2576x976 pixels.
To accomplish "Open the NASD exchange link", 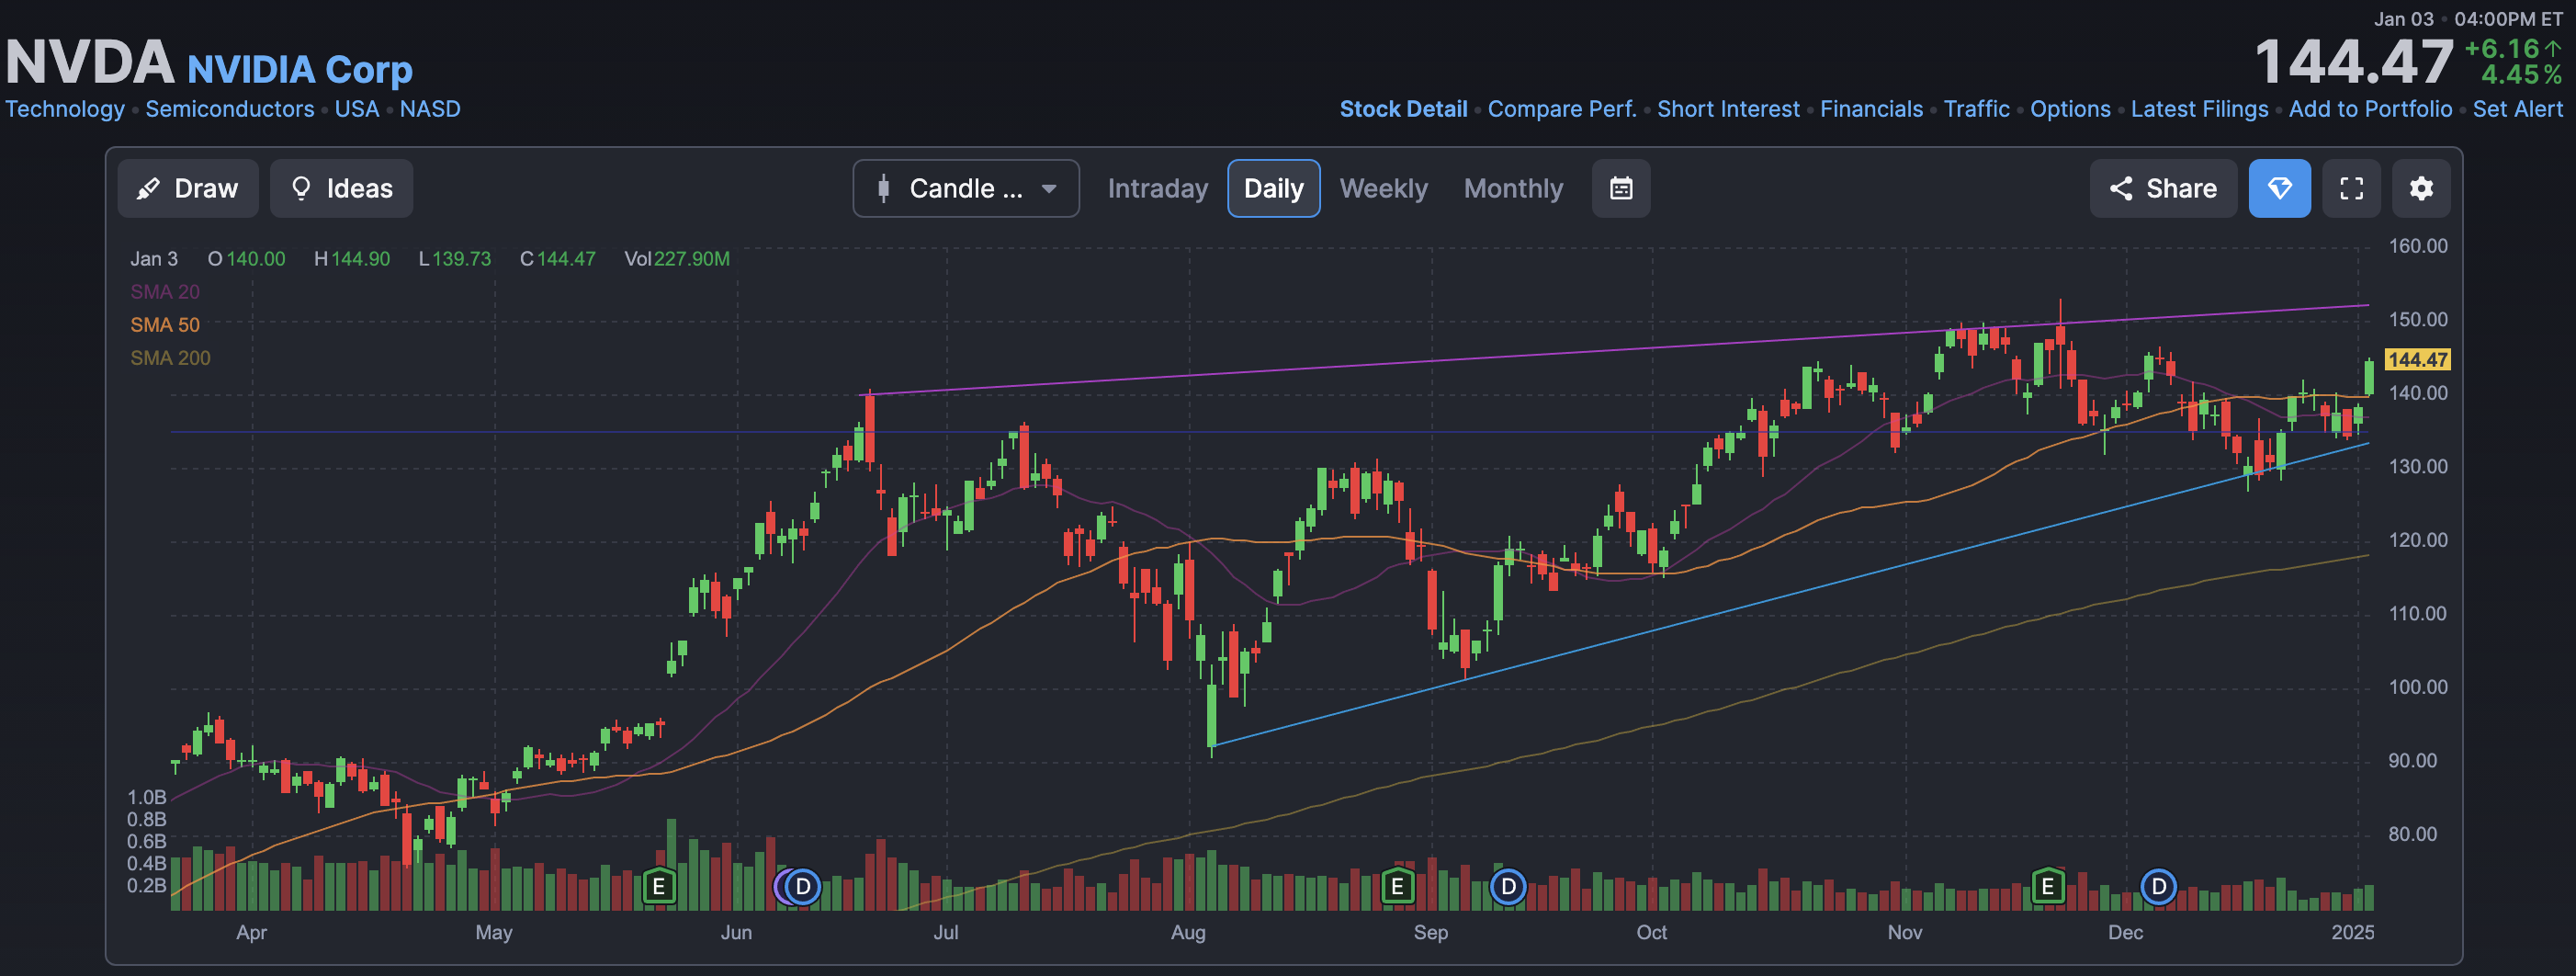I will (430, 109).
